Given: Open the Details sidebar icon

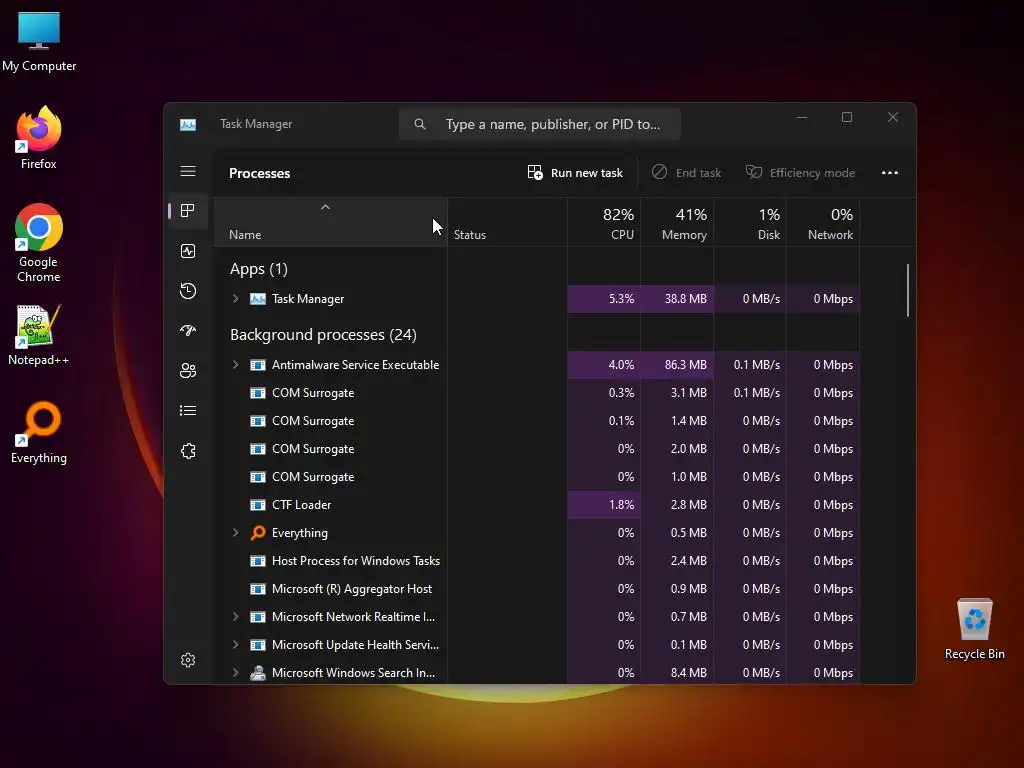Looking at the screenshot, I should coord(188,411).
